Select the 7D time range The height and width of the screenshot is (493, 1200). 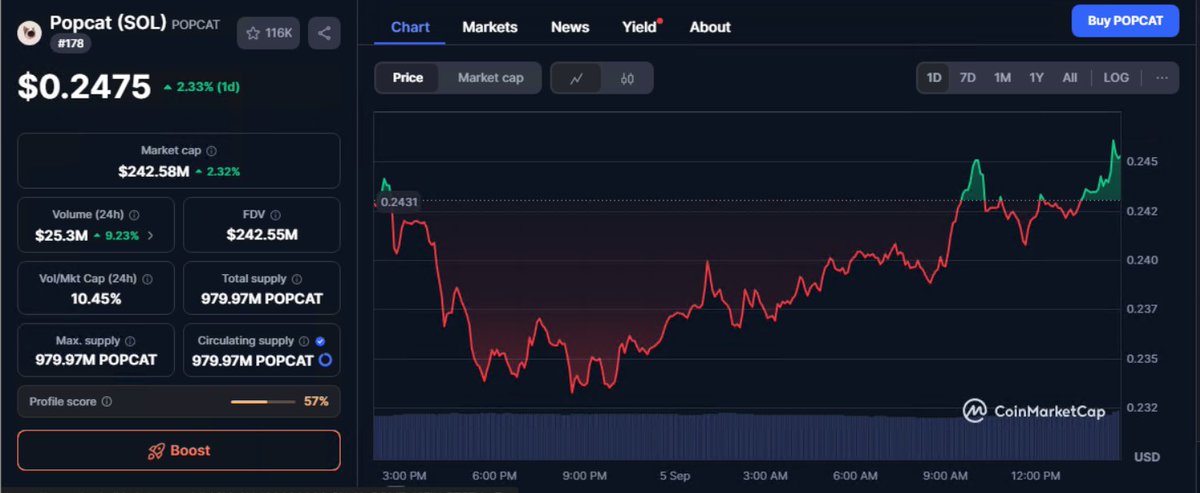point(968,78)
